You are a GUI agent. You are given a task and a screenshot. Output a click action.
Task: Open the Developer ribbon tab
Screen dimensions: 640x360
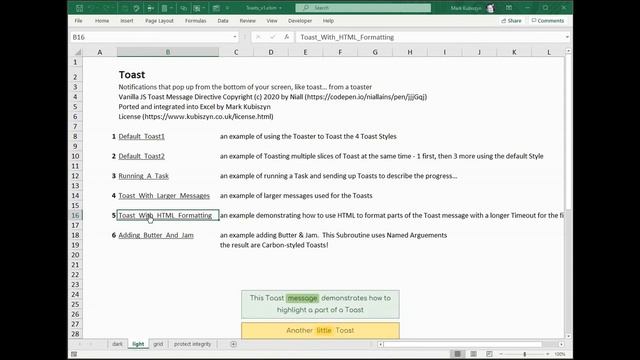(300, 21)
